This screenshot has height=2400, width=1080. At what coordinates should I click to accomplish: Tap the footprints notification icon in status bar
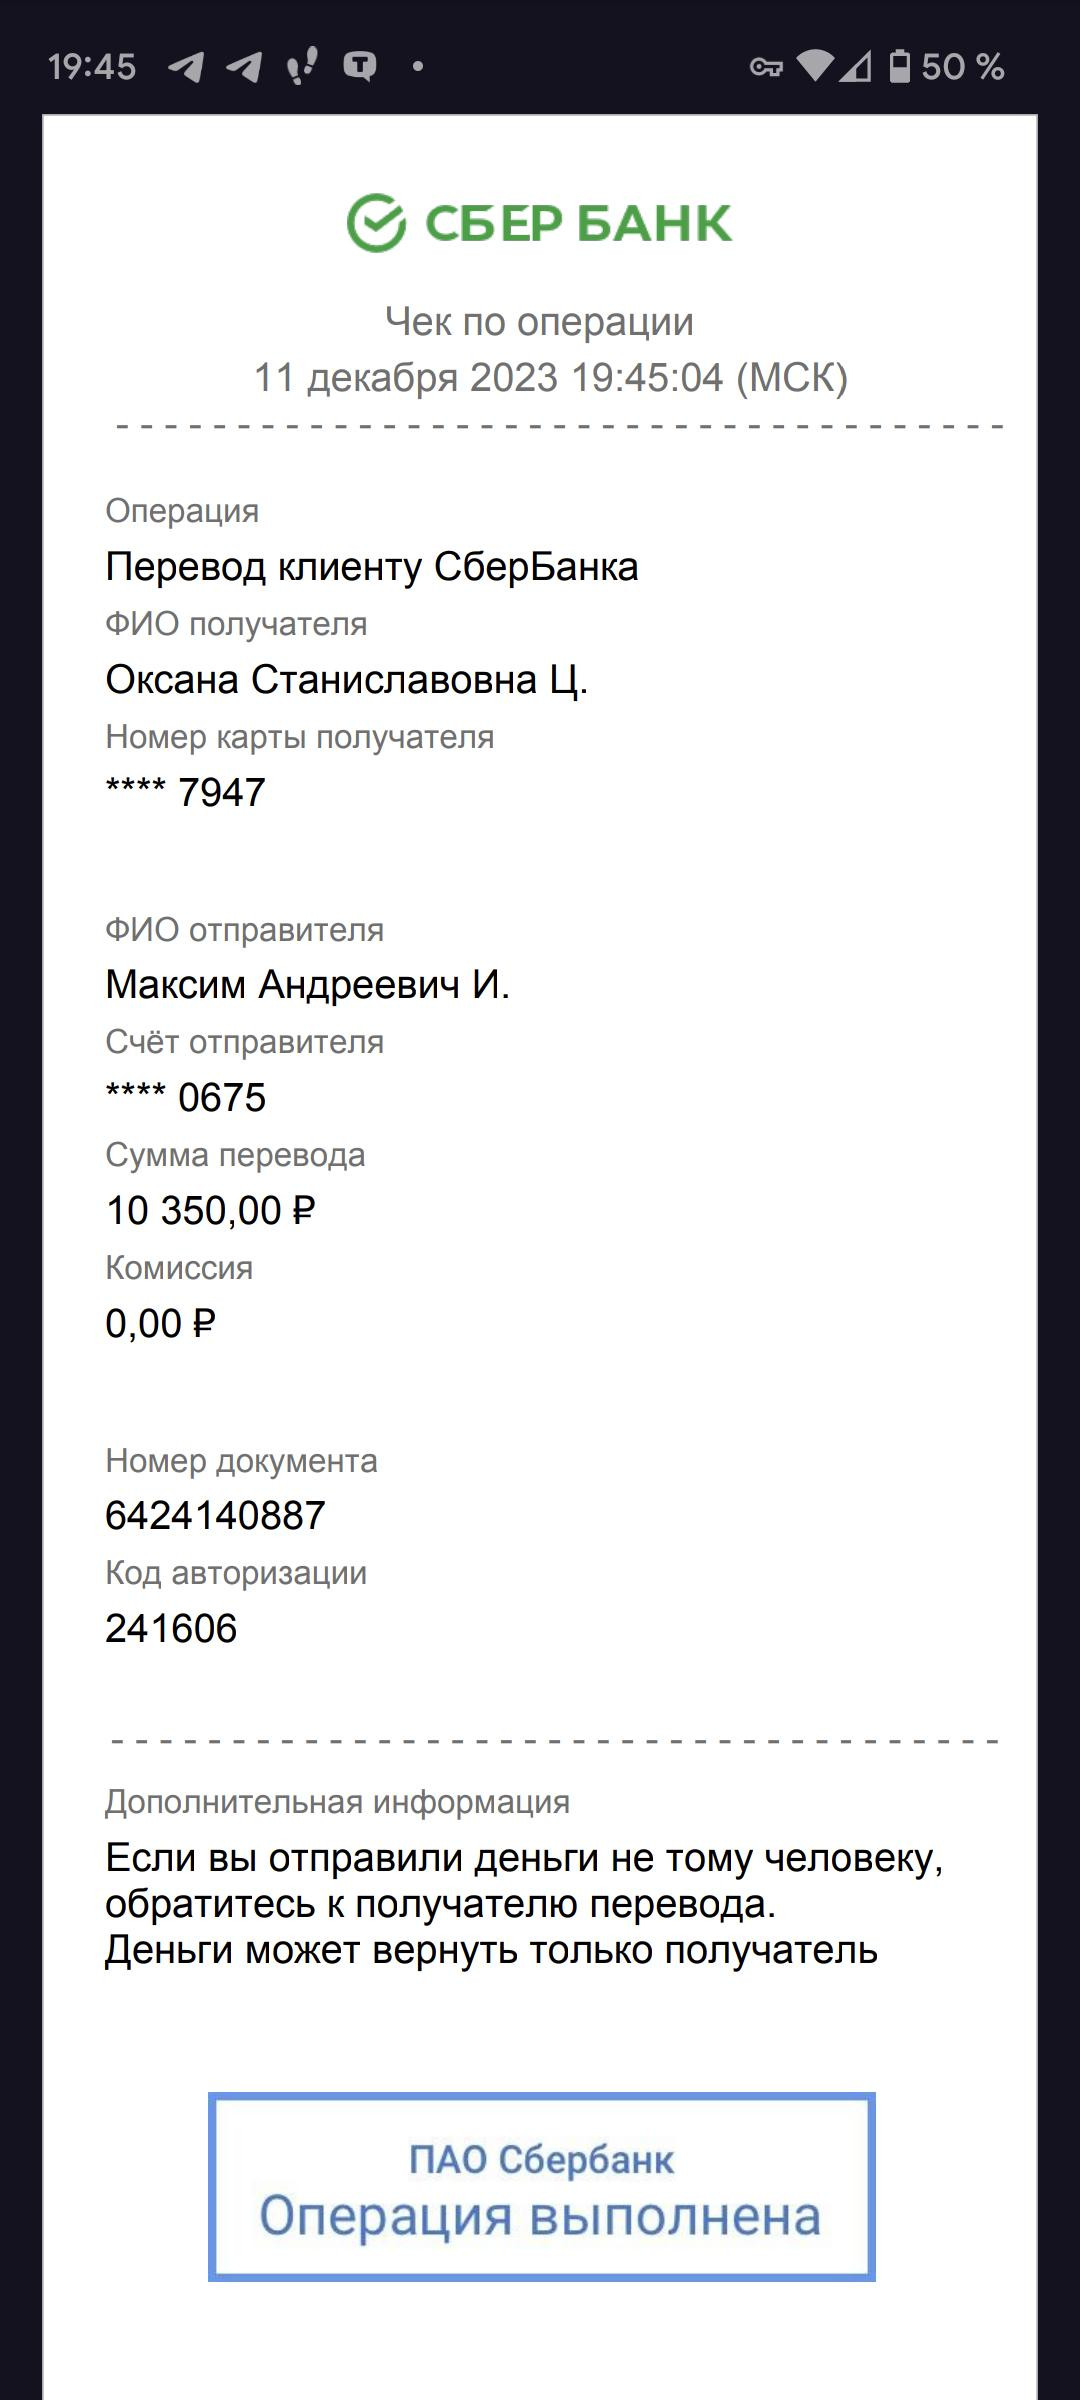[301, 66]
